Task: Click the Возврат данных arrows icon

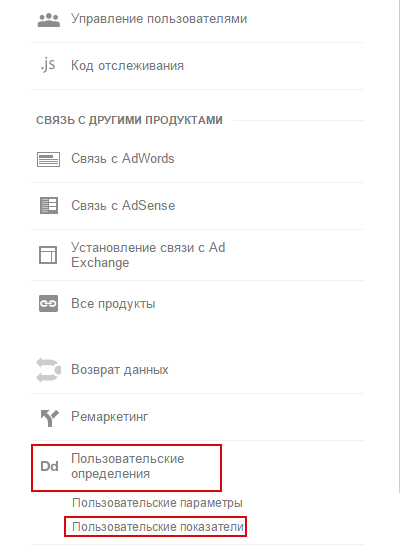Action: (x=48, y=370)
